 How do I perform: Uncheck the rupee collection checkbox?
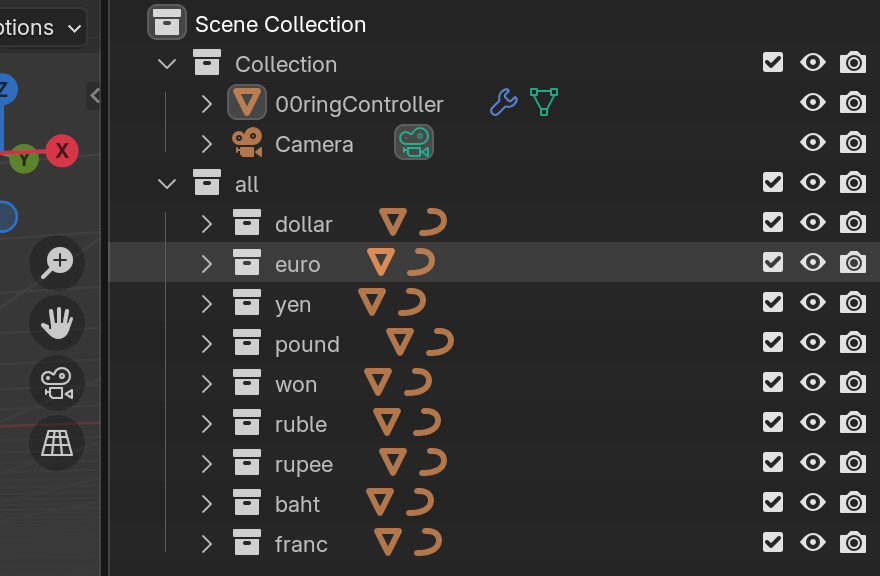pos(773,462)
